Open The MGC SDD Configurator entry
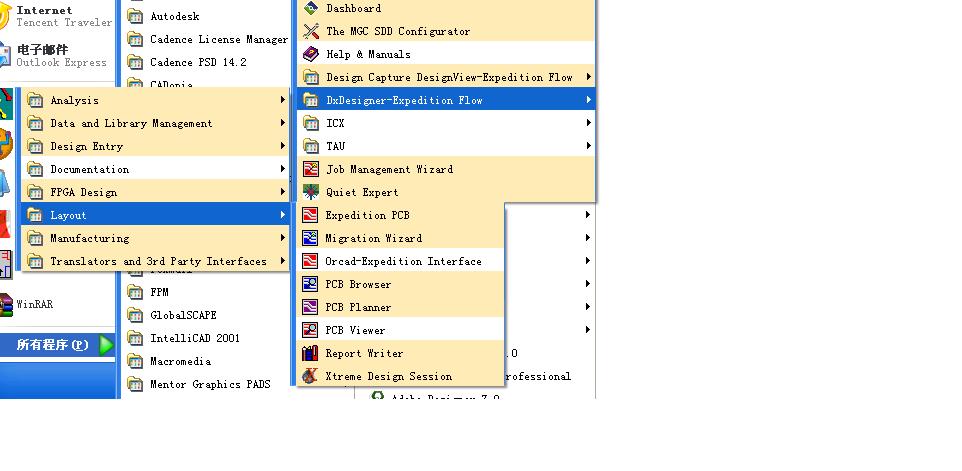Image resolution: width=962 pixels, height=471 pixels. [x=446, y=31]
